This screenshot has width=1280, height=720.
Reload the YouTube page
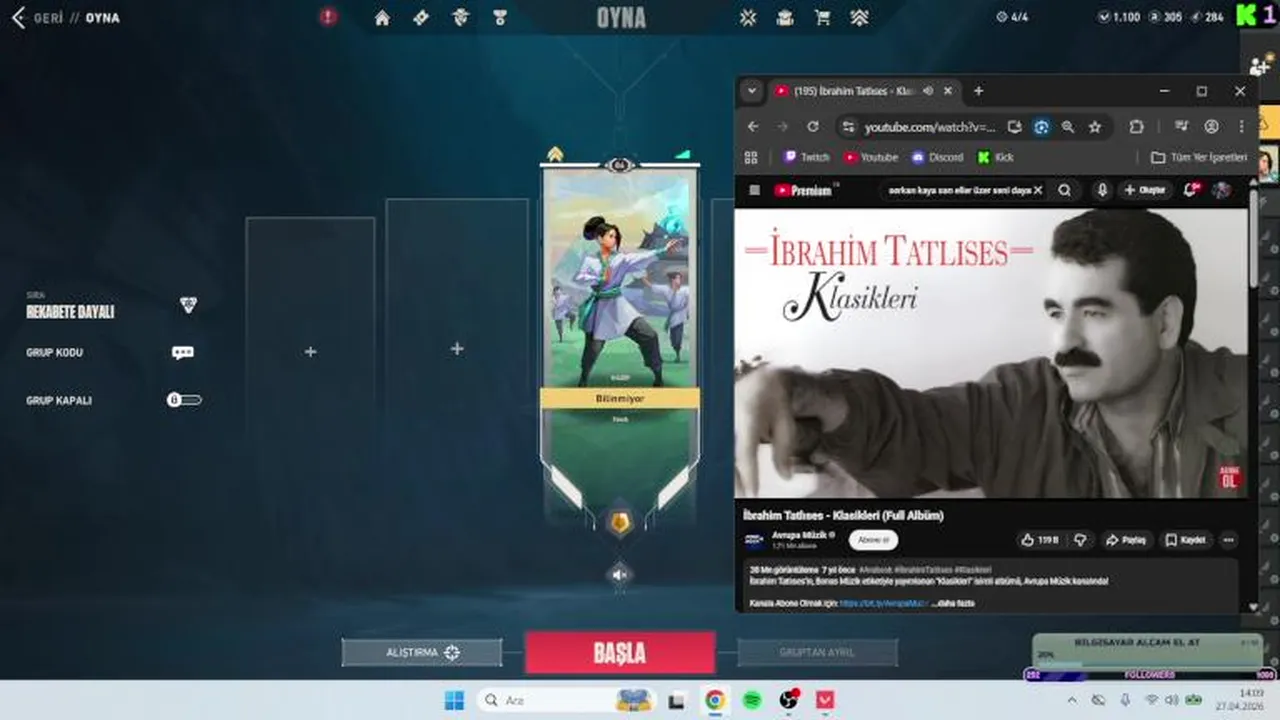coord(813,127)
